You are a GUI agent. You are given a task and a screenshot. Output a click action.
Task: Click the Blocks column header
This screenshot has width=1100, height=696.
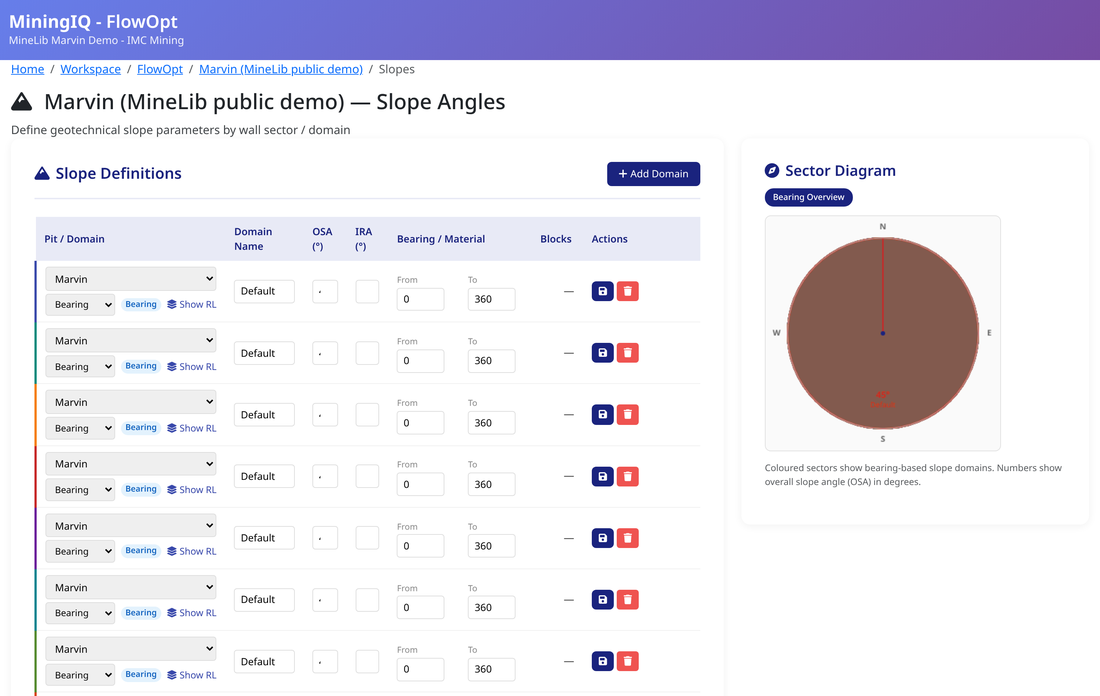[x=556, y=239]
